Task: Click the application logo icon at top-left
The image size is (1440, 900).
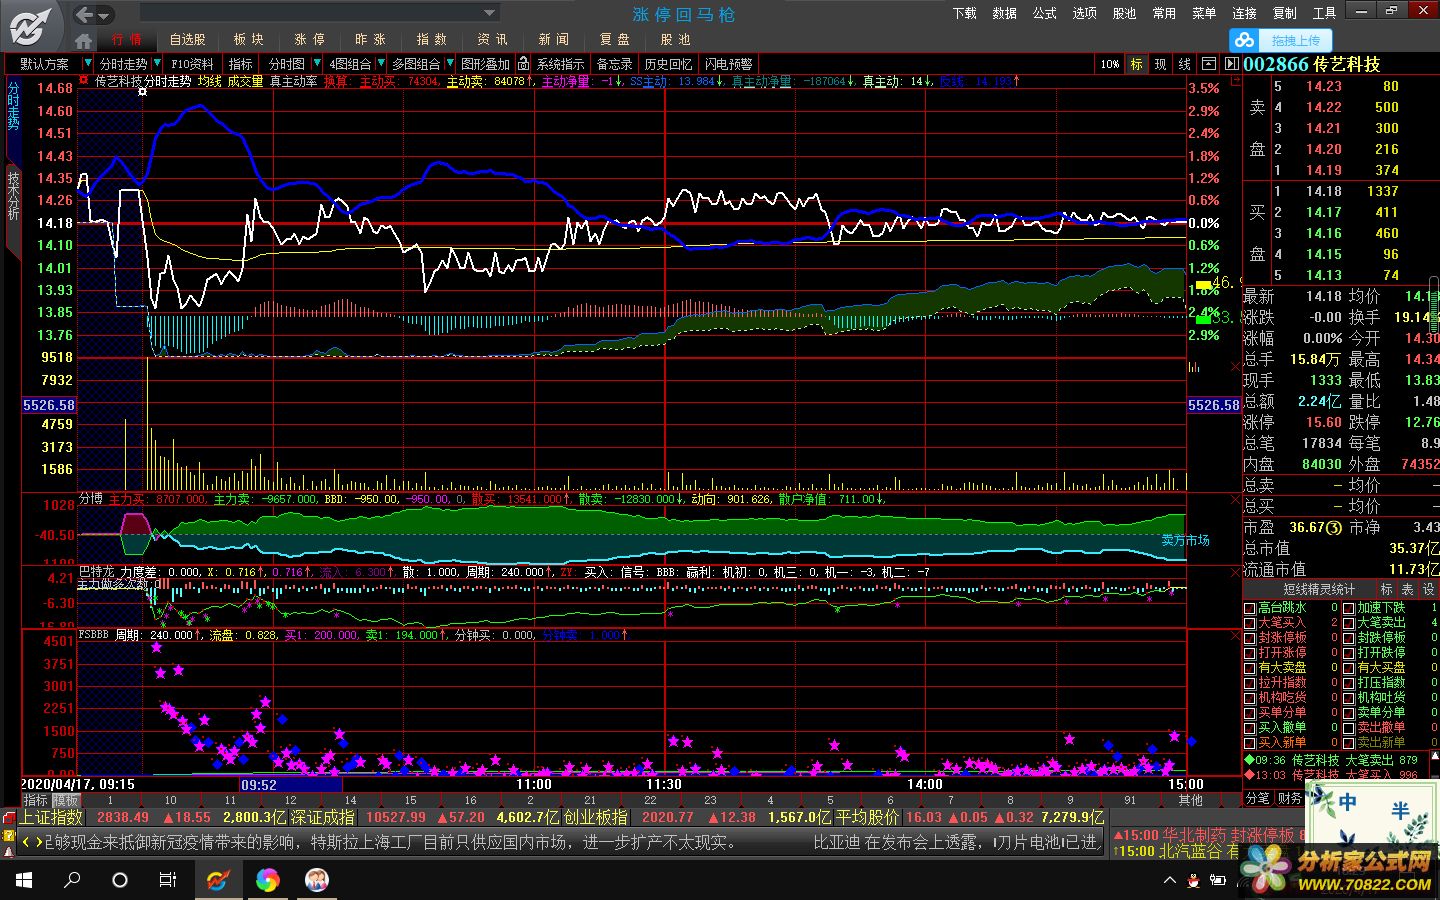Action: [x=30, y=25]
